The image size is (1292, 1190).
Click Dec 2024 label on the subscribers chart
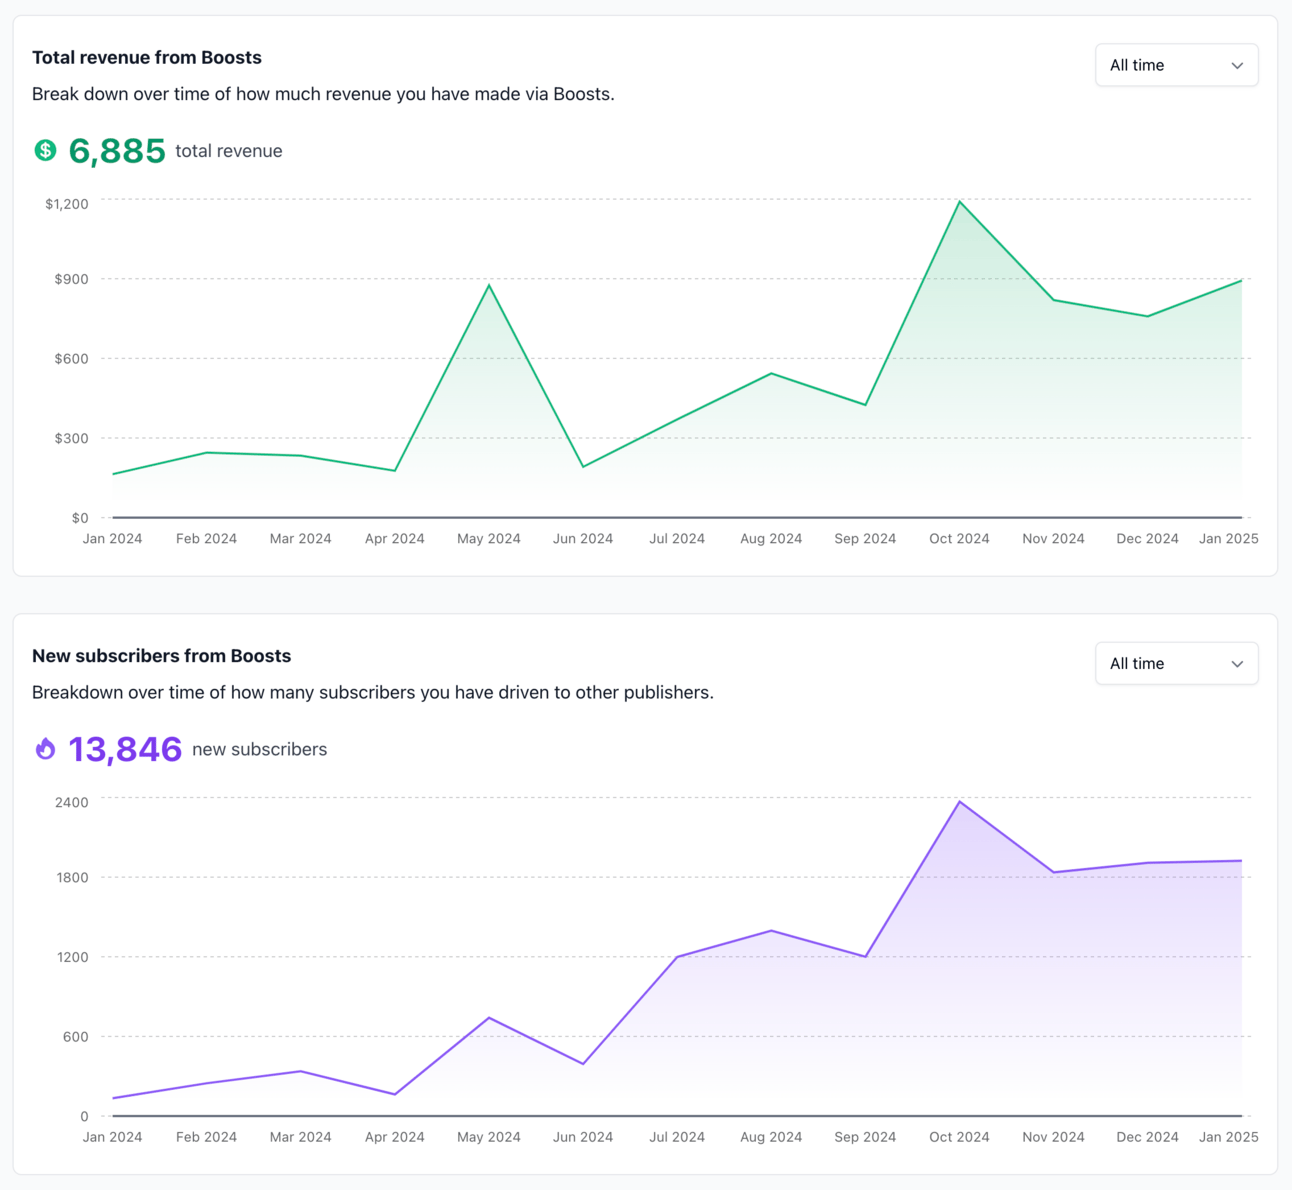(x=1147, y=1137)
